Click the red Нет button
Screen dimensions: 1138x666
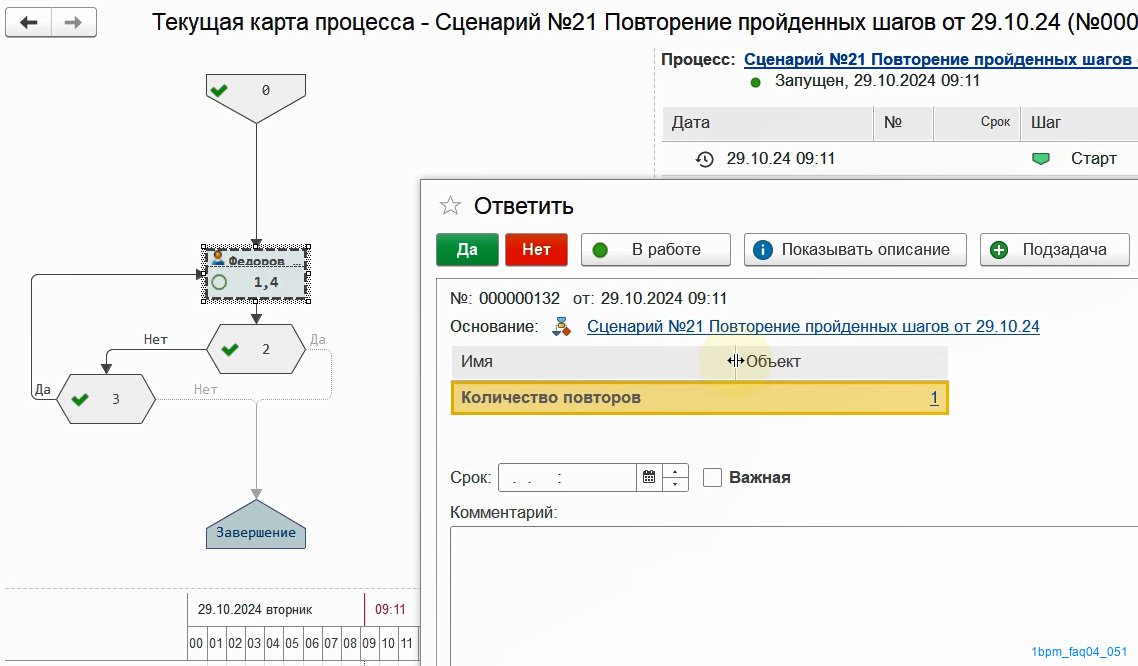(536, 250)
